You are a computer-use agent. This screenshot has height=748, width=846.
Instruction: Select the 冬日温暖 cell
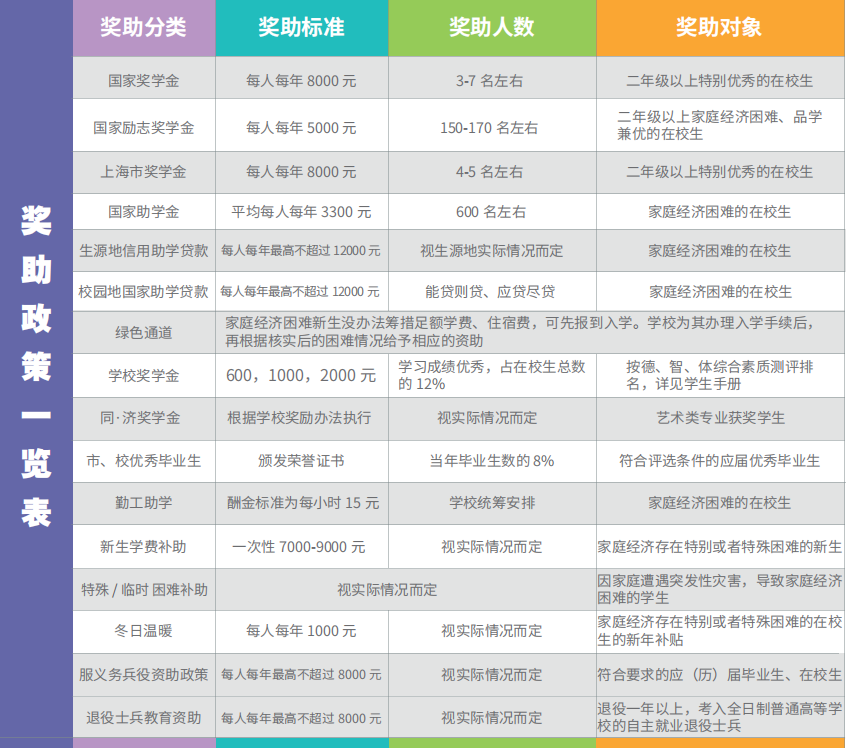(144, 631)
